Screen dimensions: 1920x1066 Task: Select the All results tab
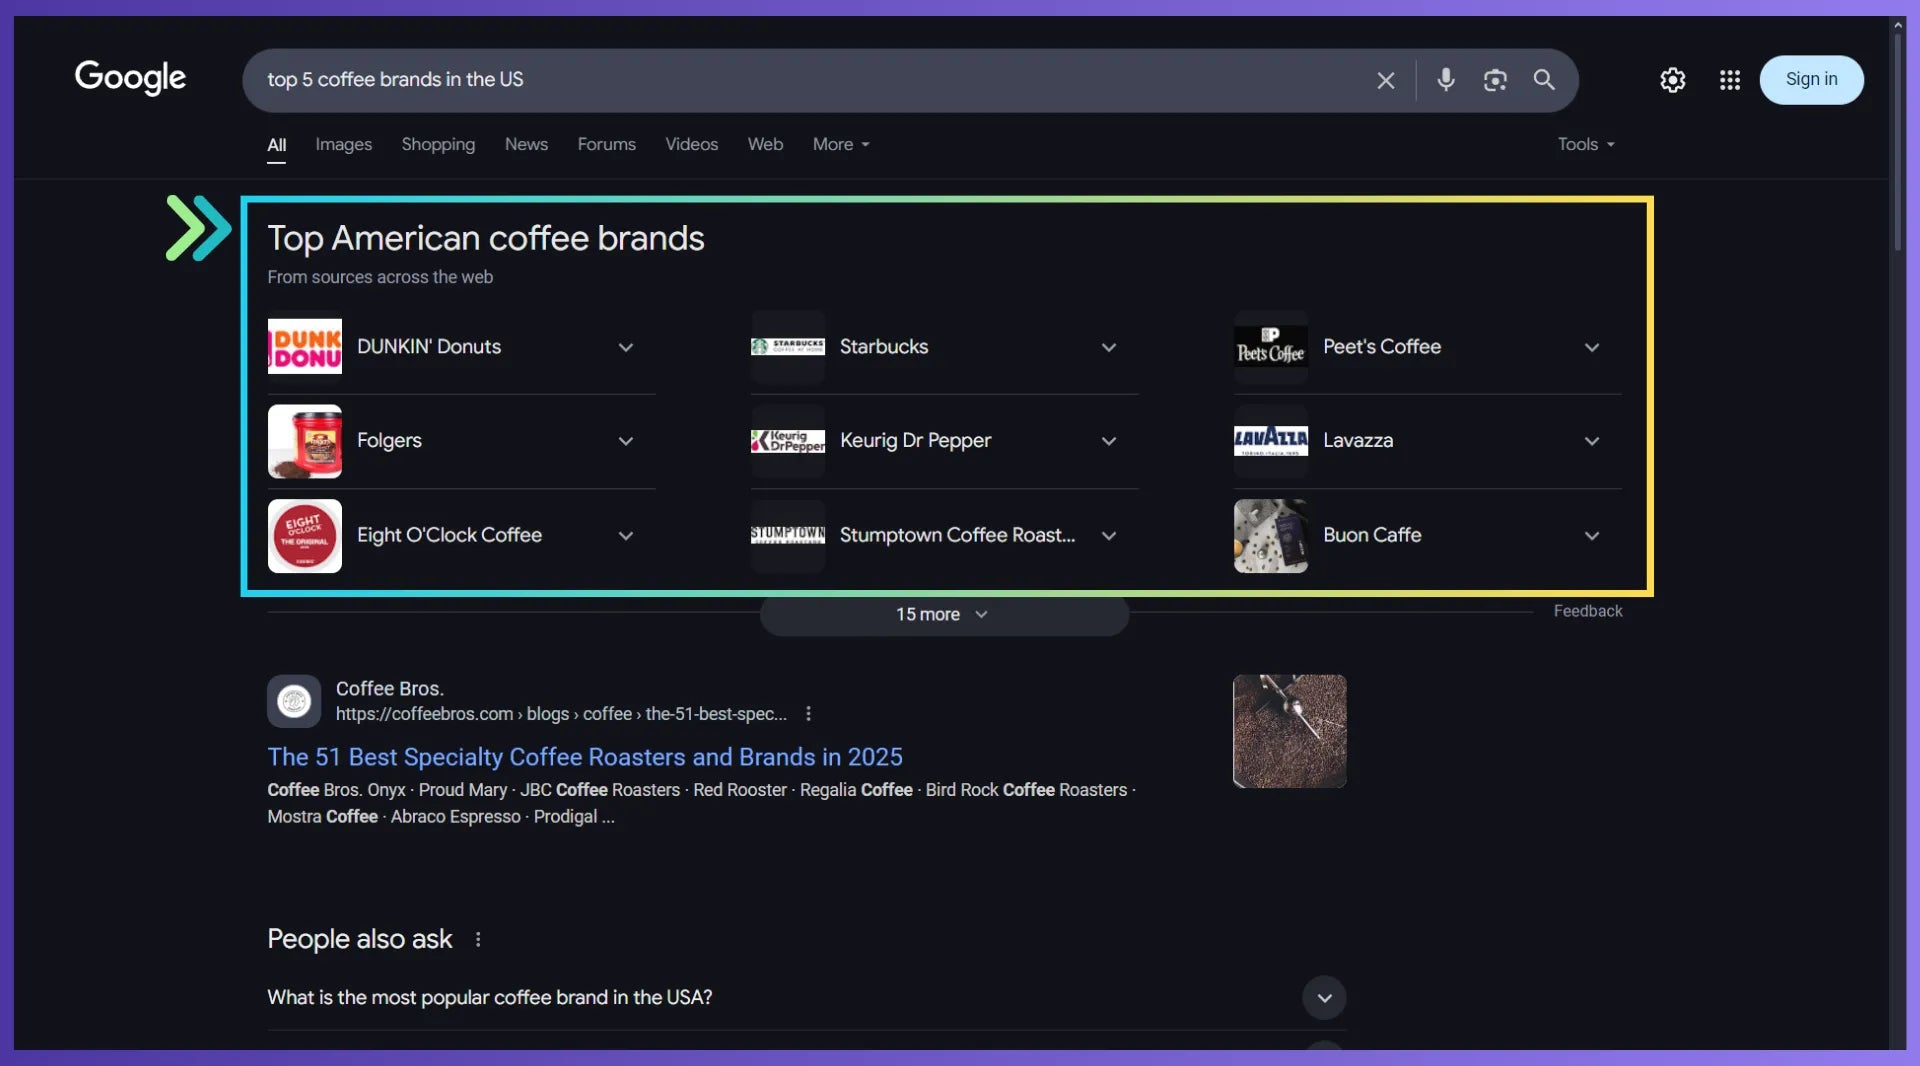[x=277, y=145]
